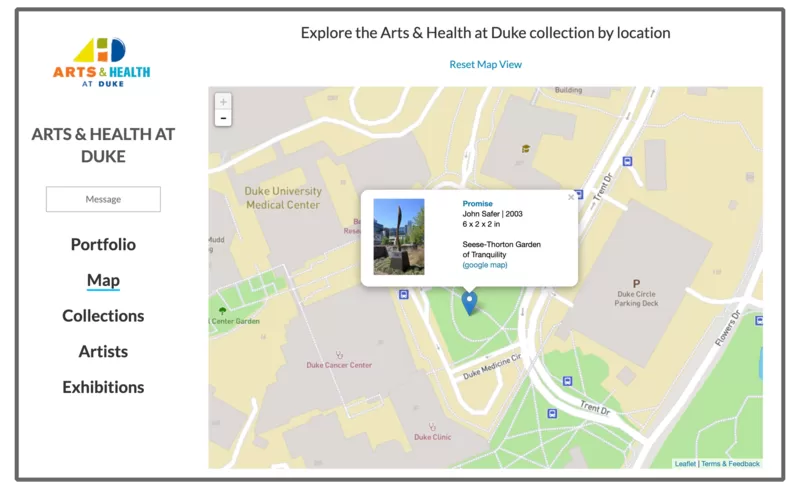
Task: Zoom out the map with minus button
Action: 223,118
